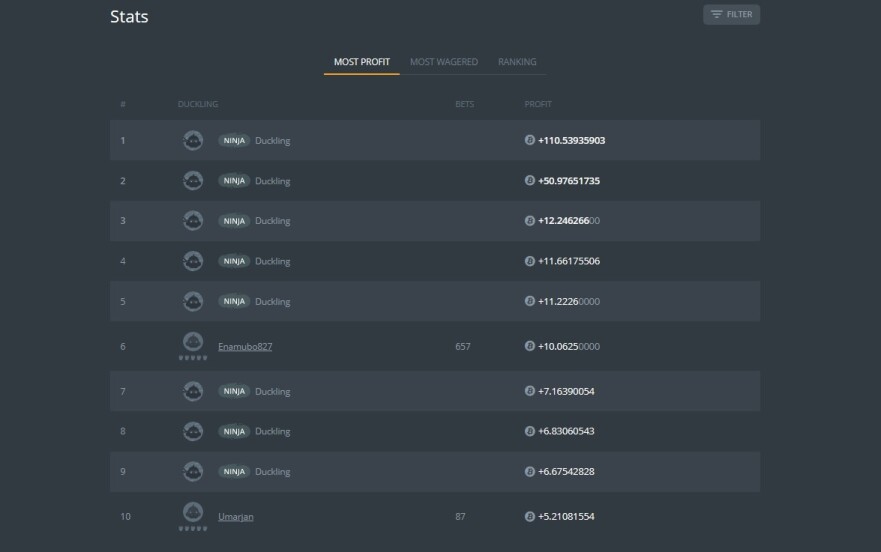
Task: Click the DUCKLING column header
Action: (198, 104)
